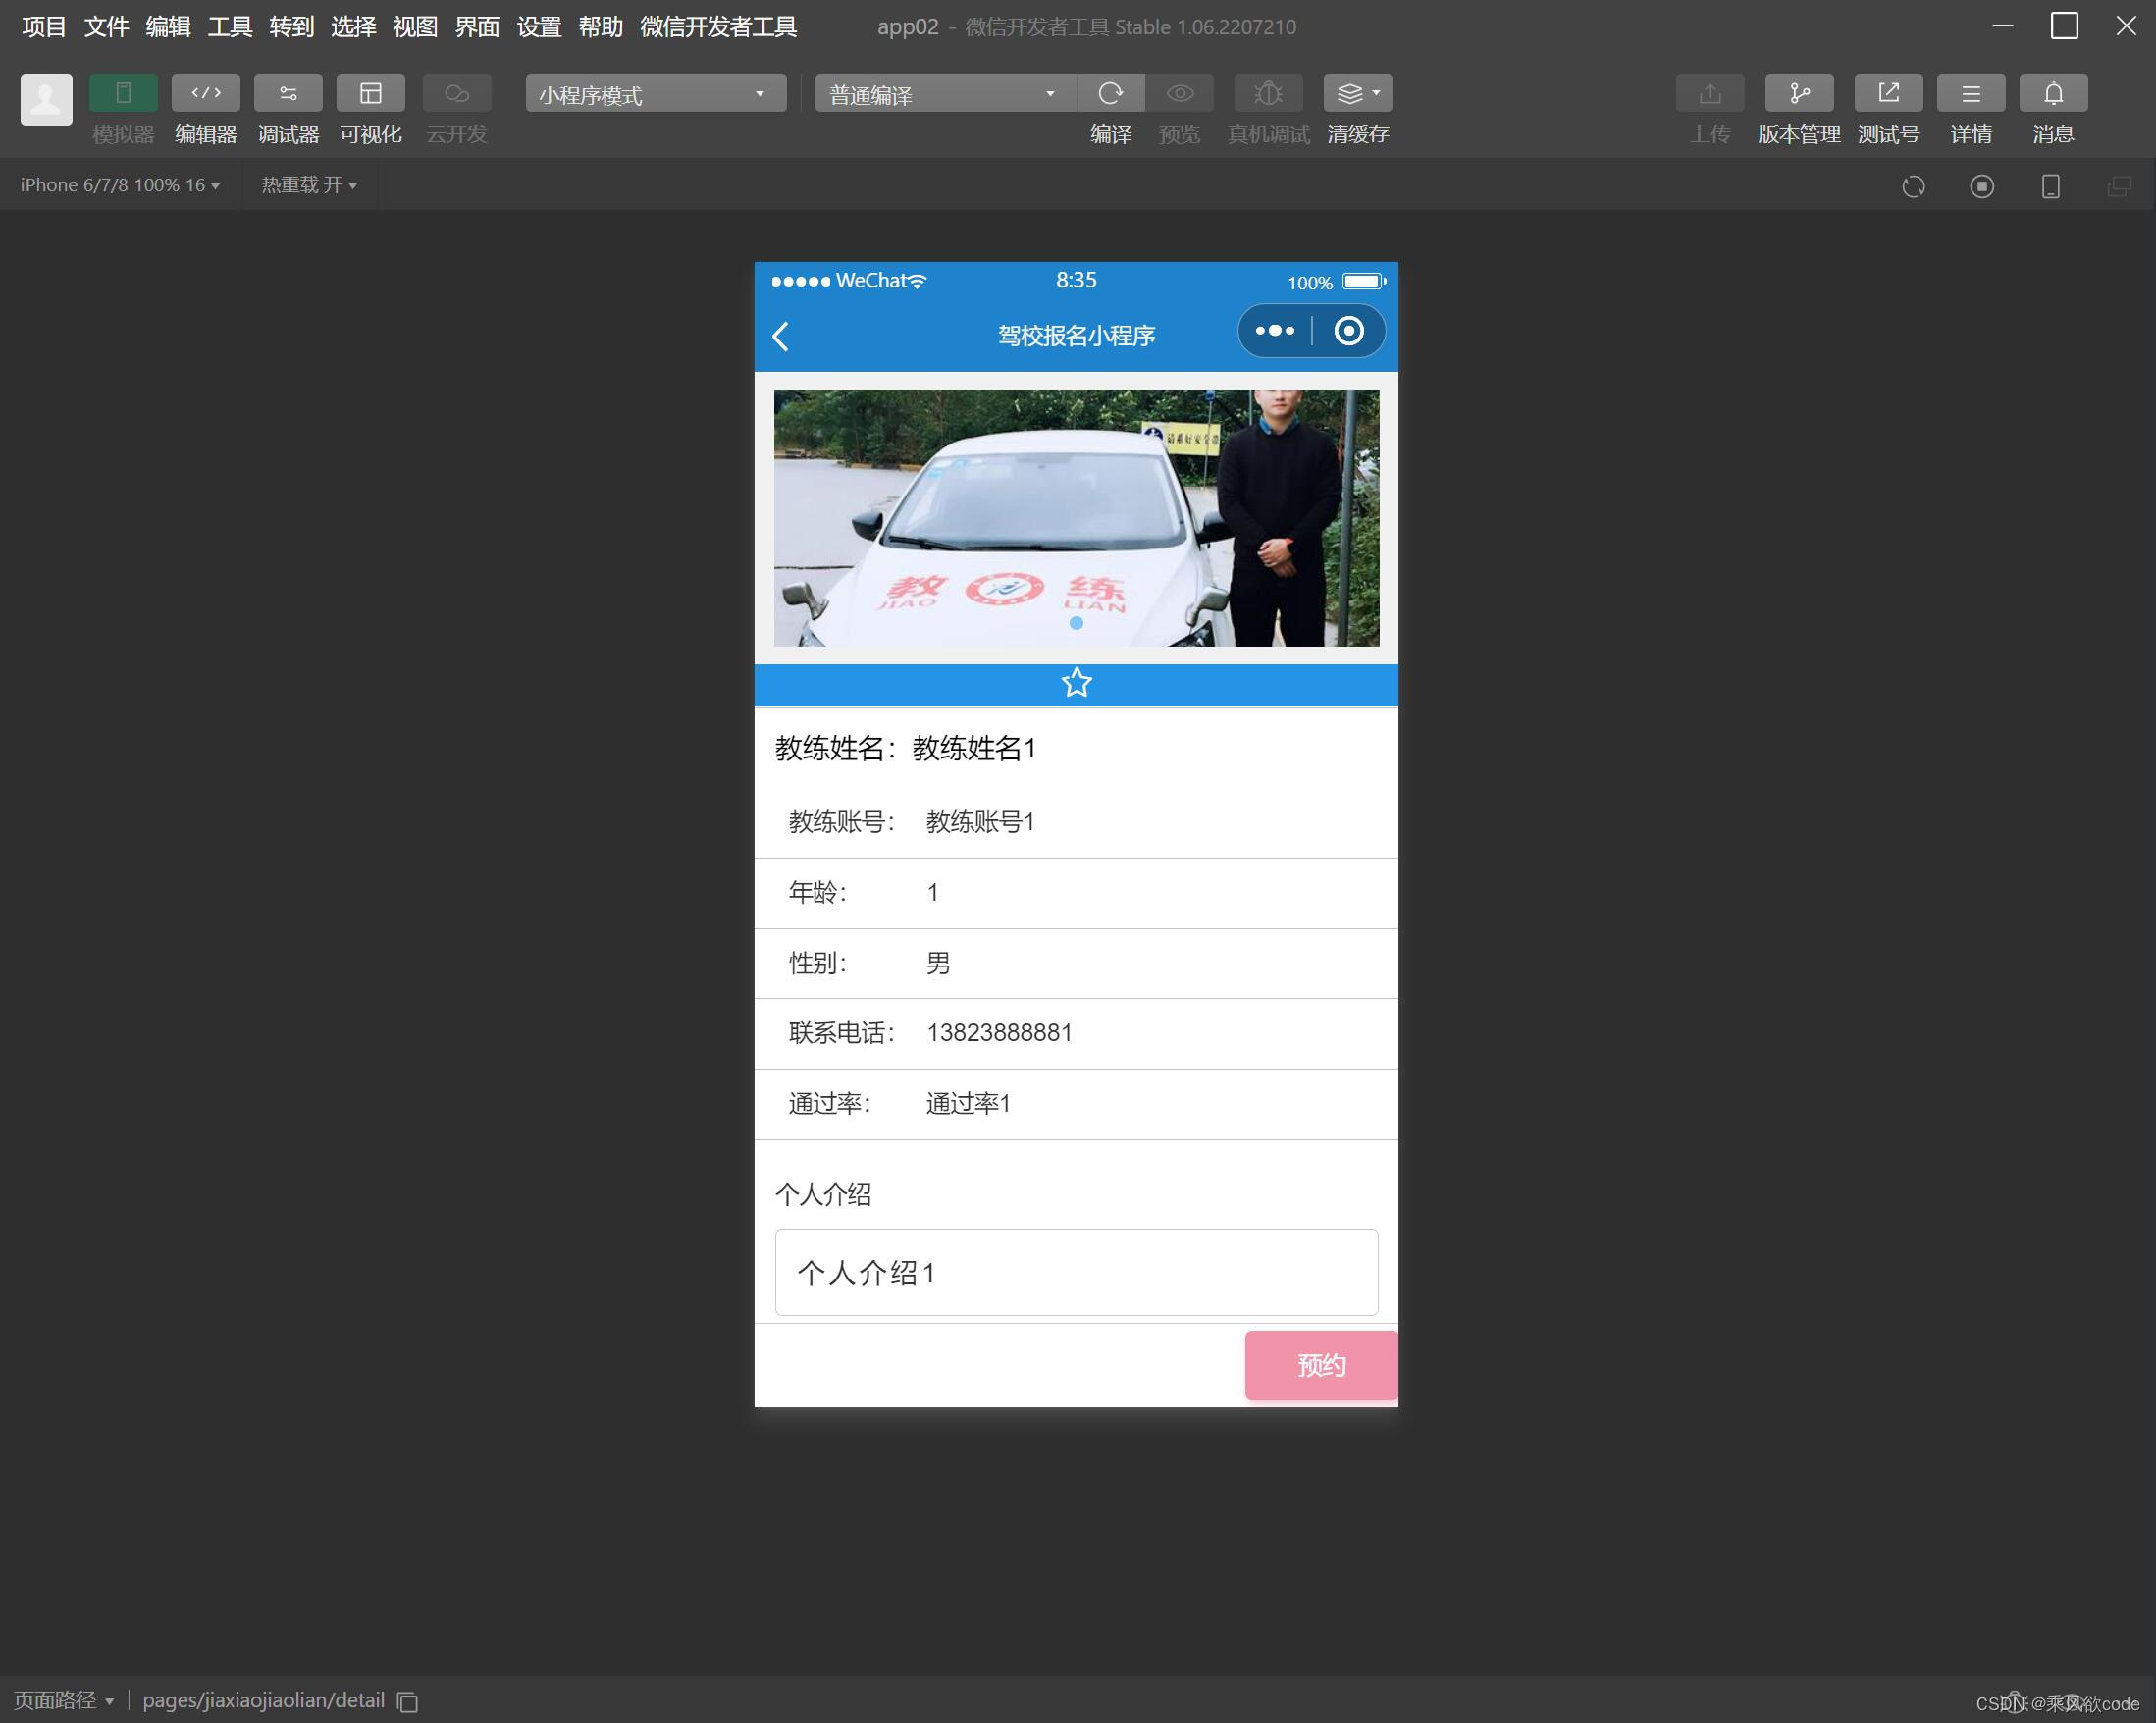Image resolution: width=2156 pixels, height=1723 pixels.
Task: Click the pink 预约 booking button
Action: coord(1320,1366)
